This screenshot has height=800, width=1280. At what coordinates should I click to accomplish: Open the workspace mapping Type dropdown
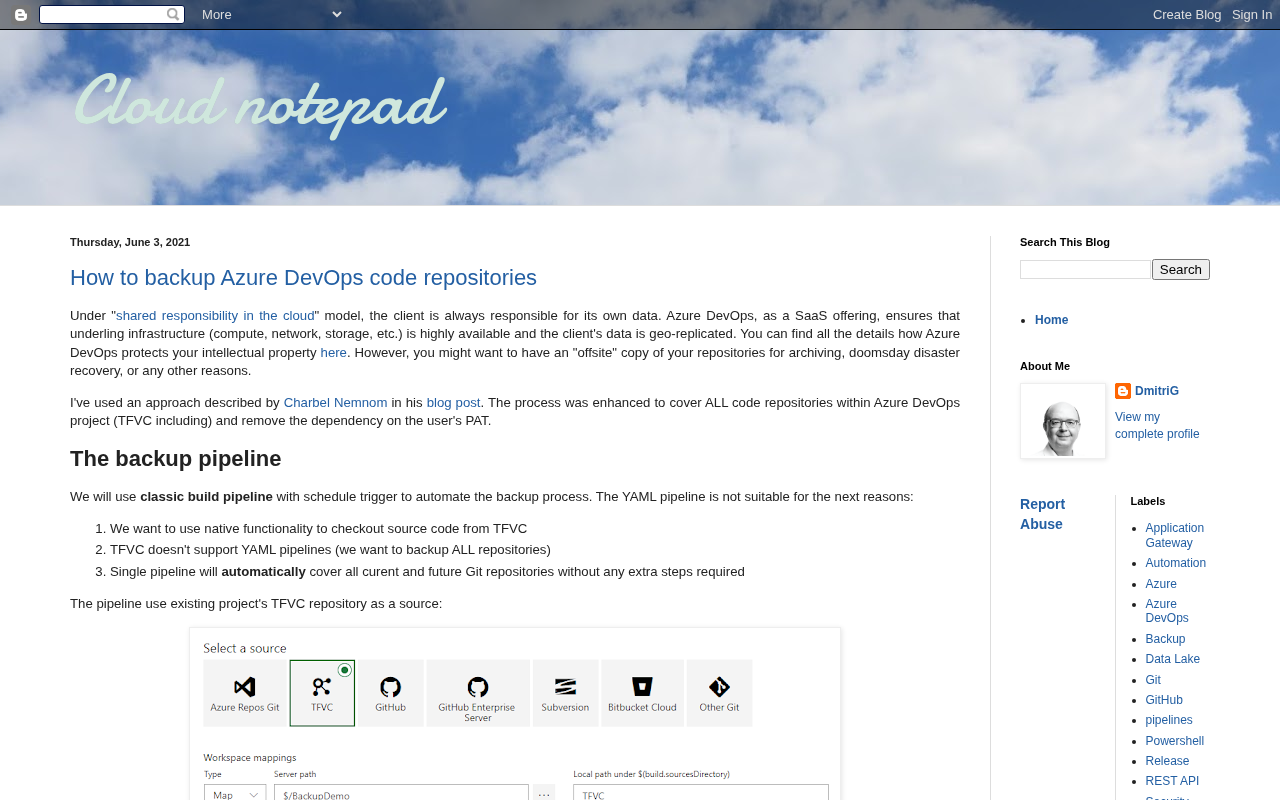235,793
